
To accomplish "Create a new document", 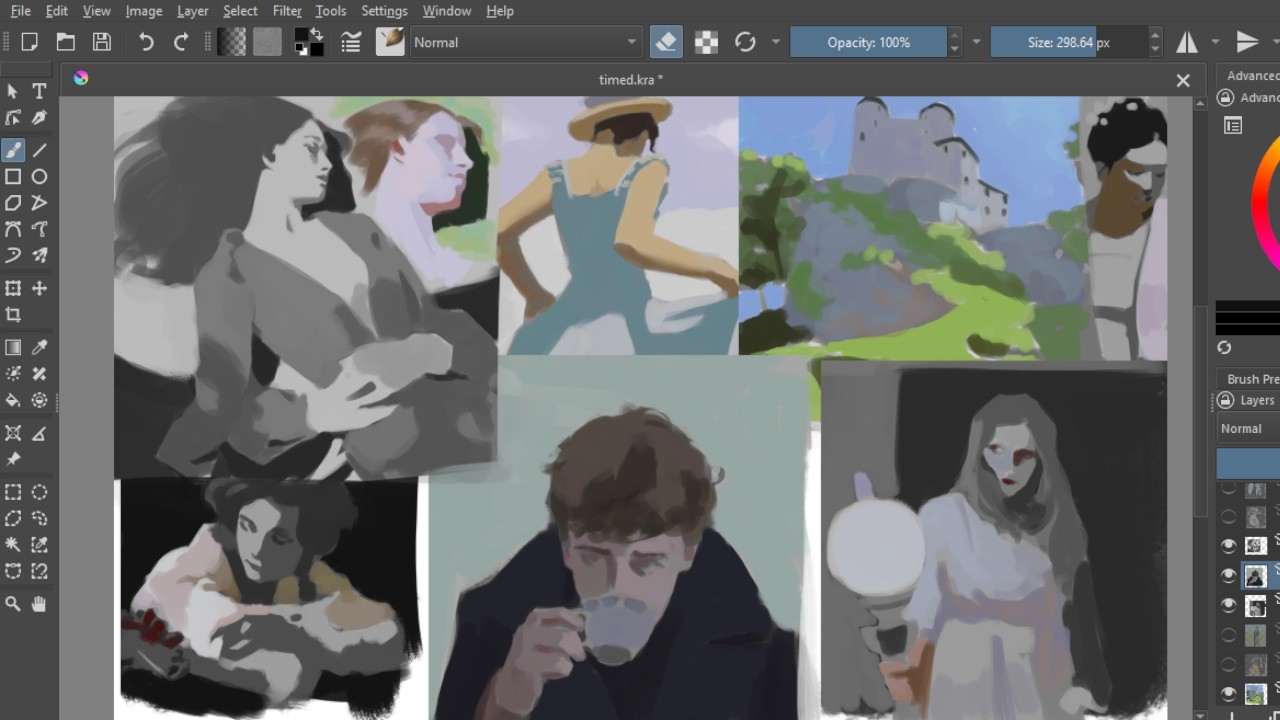I will point(30,42).
